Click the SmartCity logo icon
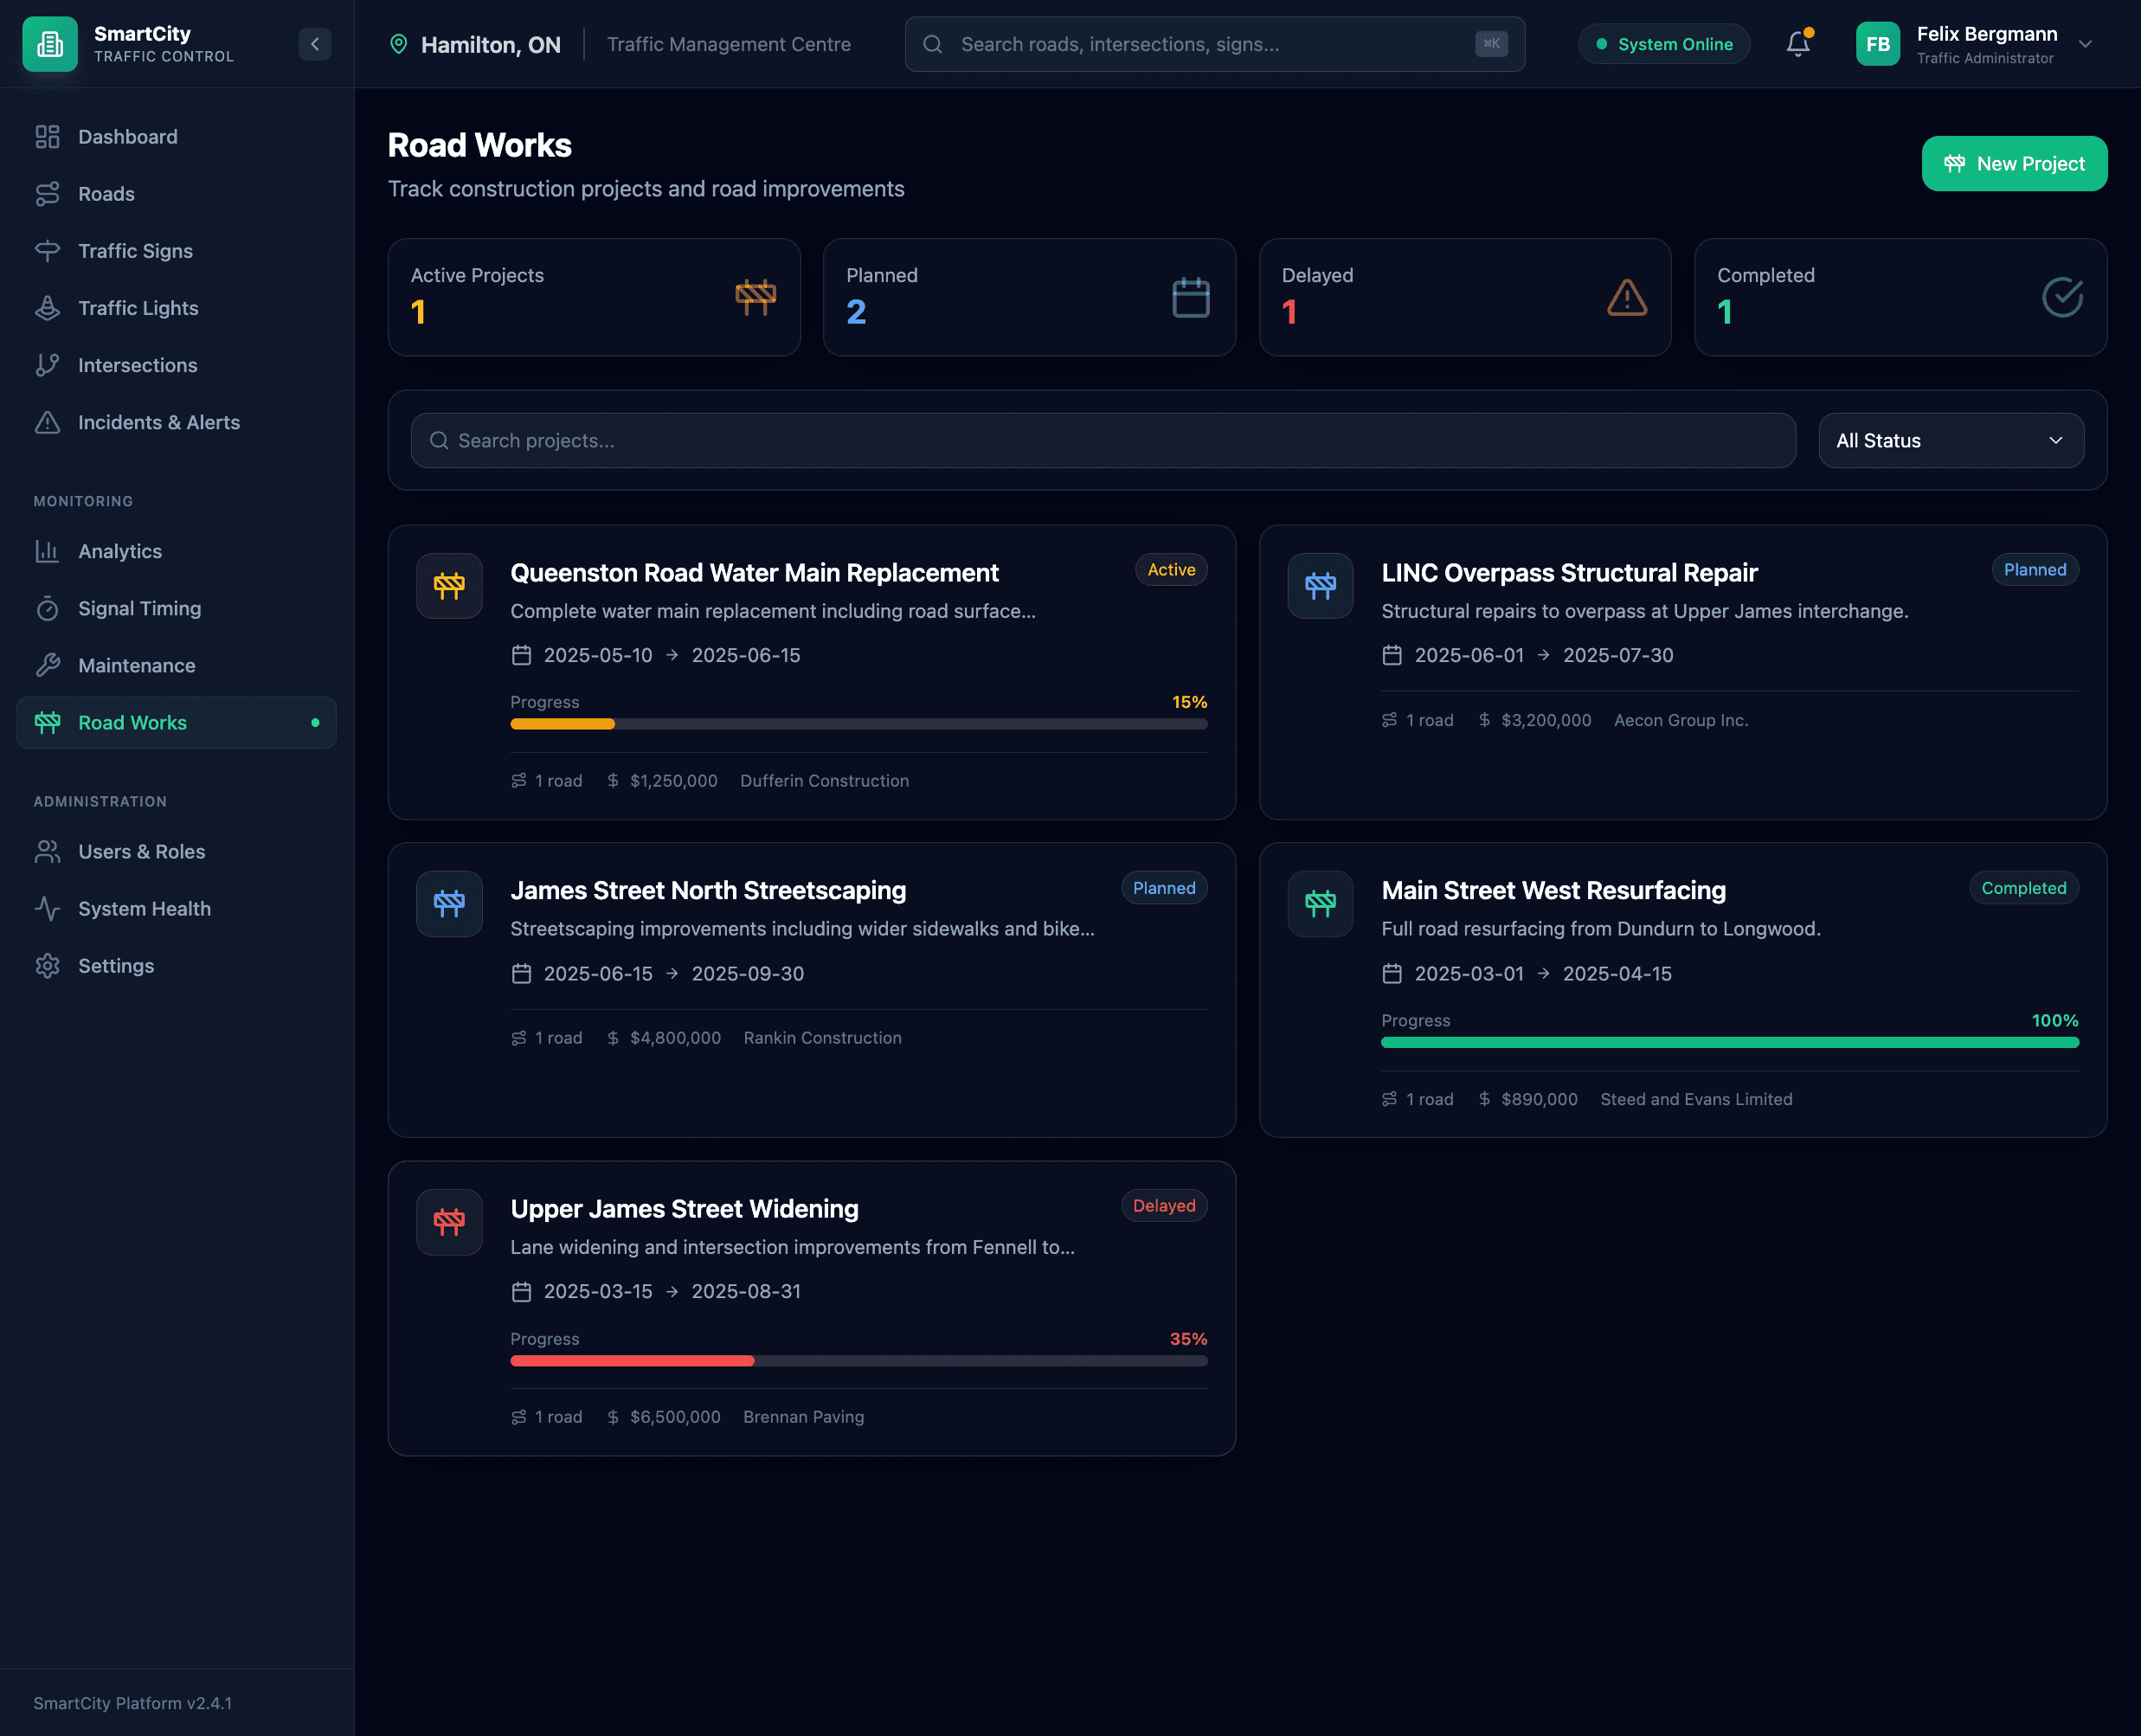The image size is (2141, 1736). click(50, 44)
